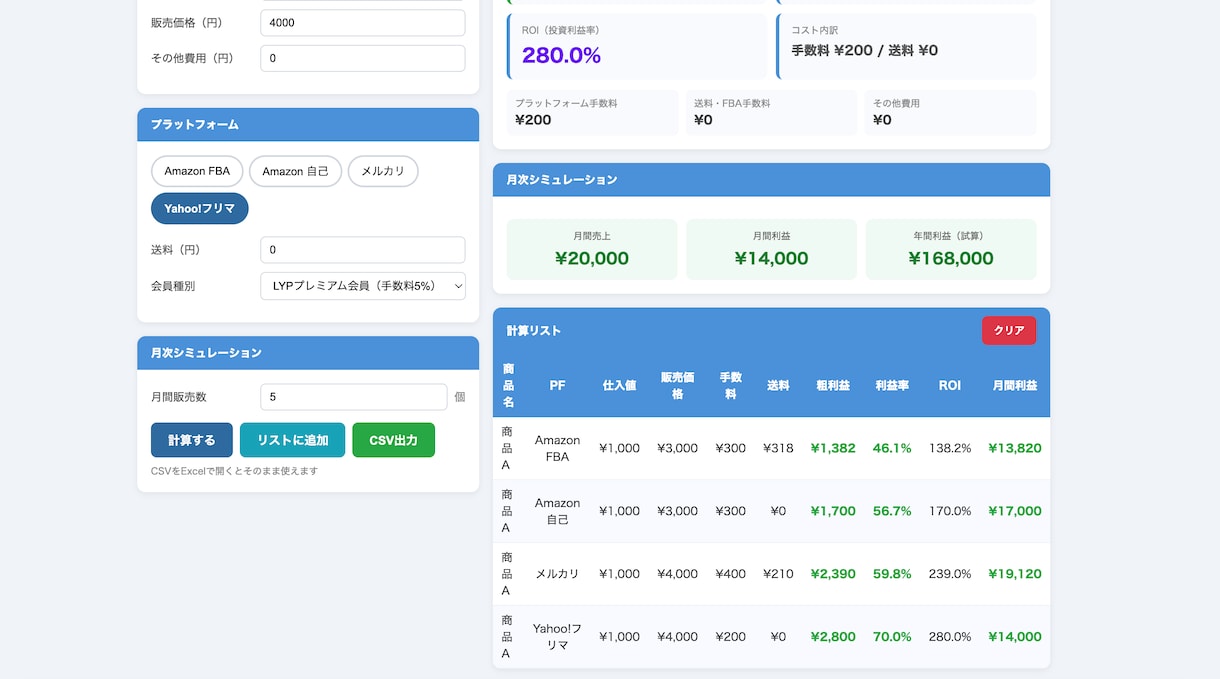This screenshot has height=679, width=1220.
Task: Click the 手数料 column header
Action: (731, 385)
